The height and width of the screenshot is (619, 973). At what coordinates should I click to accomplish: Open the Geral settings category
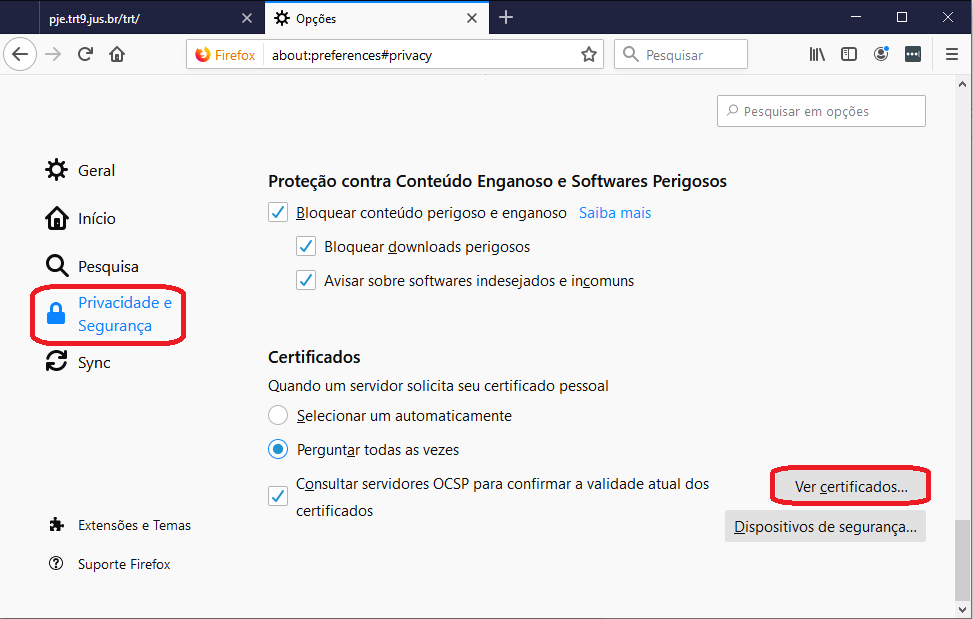80,170
